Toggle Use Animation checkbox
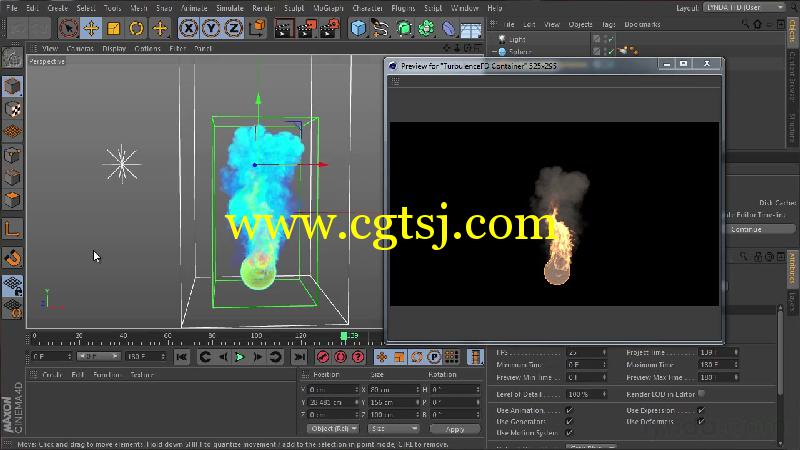The image size is (800, 450). click(569, 410)
